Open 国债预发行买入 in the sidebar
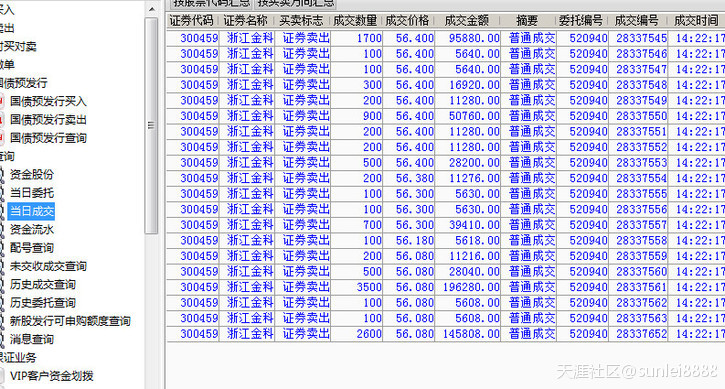This screenshot has height=389, width=725. coord(48,101)
